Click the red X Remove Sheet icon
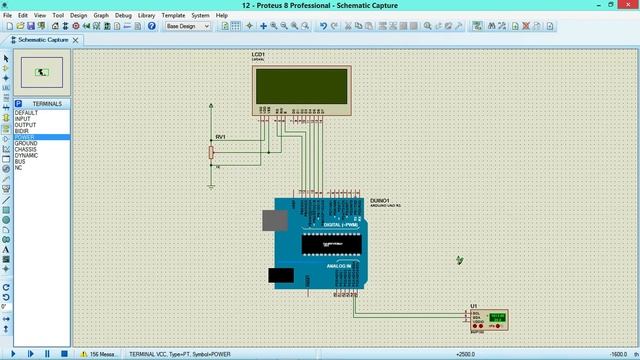The image size is (640, 360). point(526,26)
